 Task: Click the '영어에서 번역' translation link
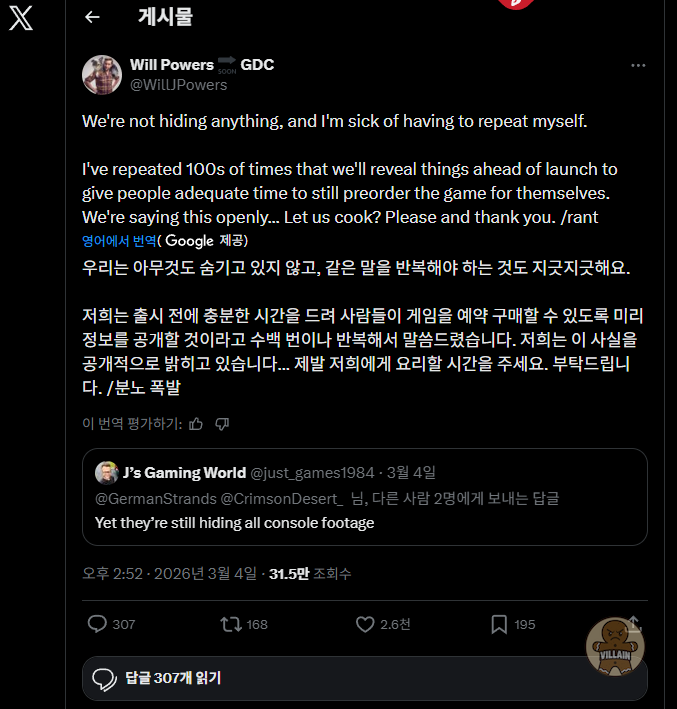click(120, 241)
